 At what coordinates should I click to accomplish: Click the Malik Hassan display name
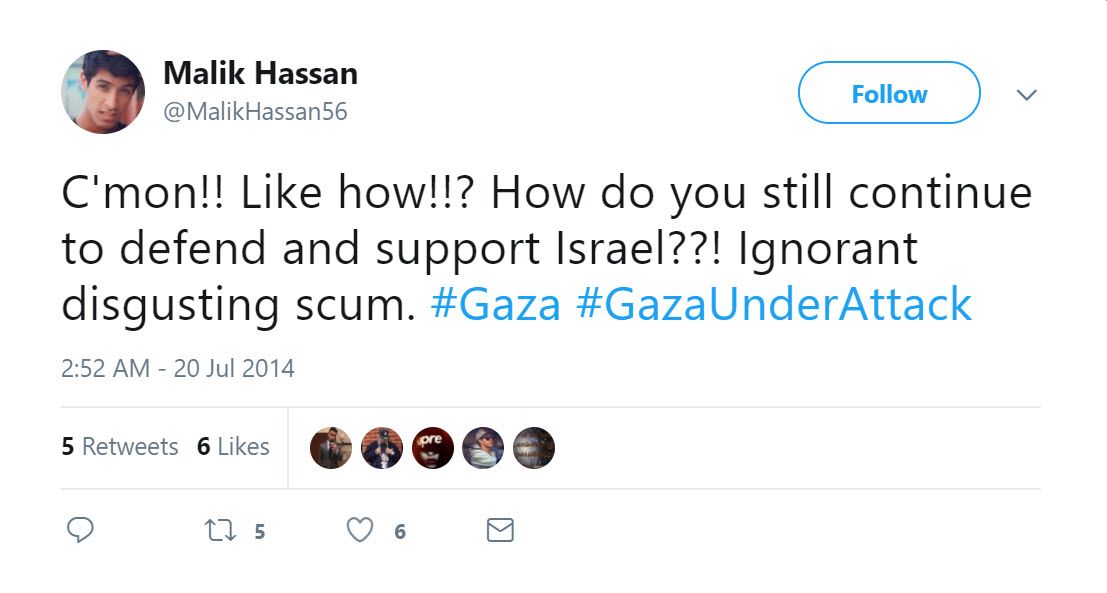[260, 73]
